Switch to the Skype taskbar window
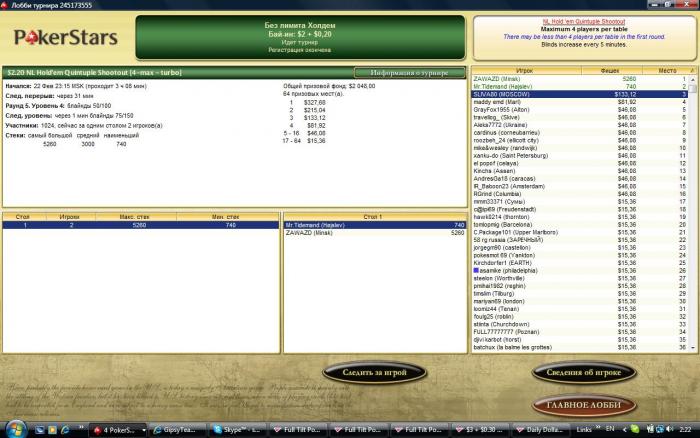 238,430
